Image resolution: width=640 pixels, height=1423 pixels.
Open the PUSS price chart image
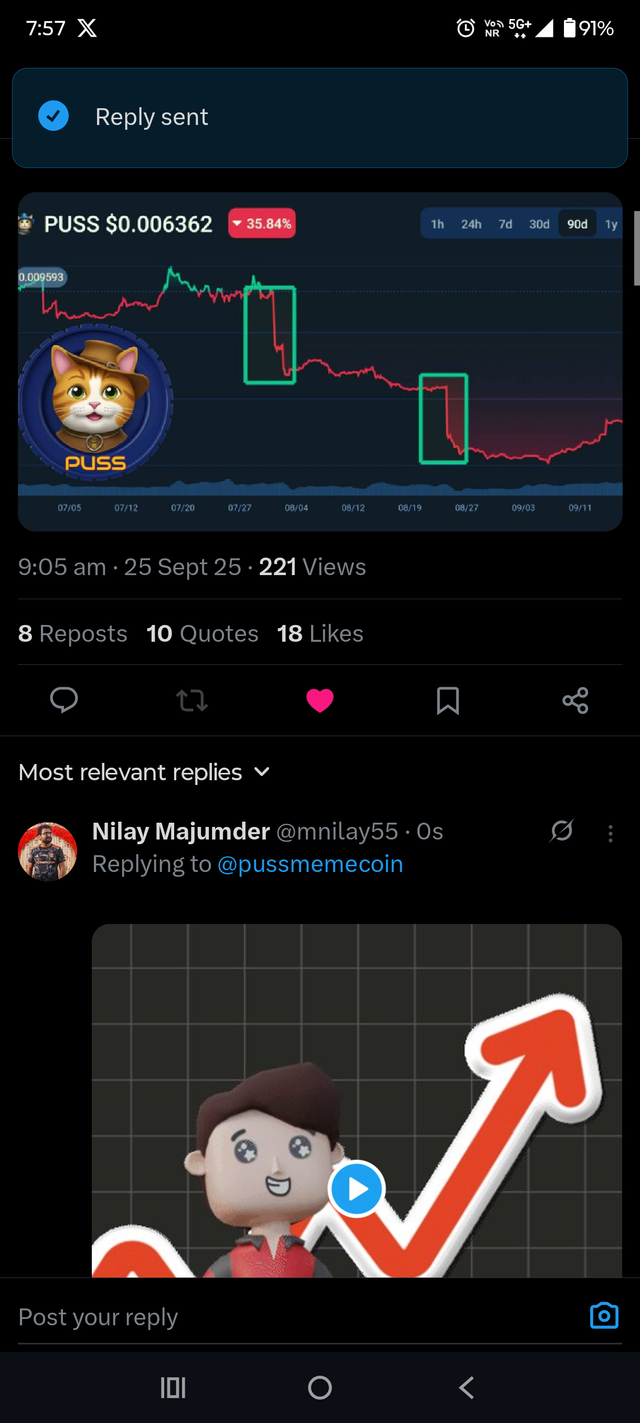click(x=320, y=361)
